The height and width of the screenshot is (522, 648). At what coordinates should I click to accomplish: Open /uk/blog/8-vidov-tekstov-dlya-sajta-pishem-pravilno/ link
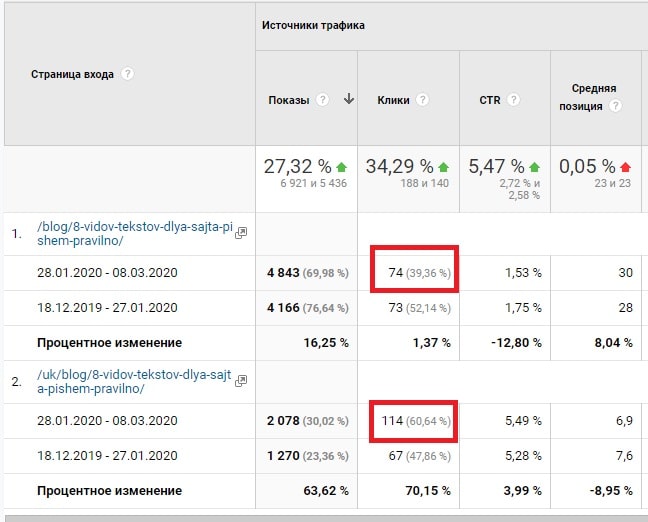coord(134,381)
